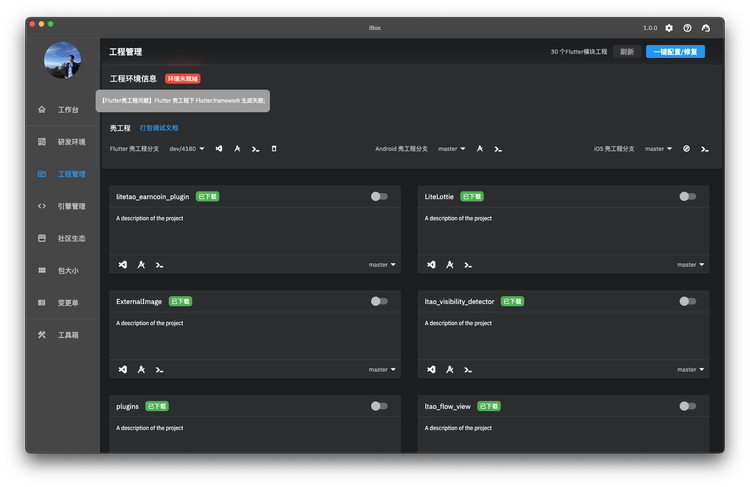
Task: Go to 工具箱 in sidebar
Action: tap(62, 335)
